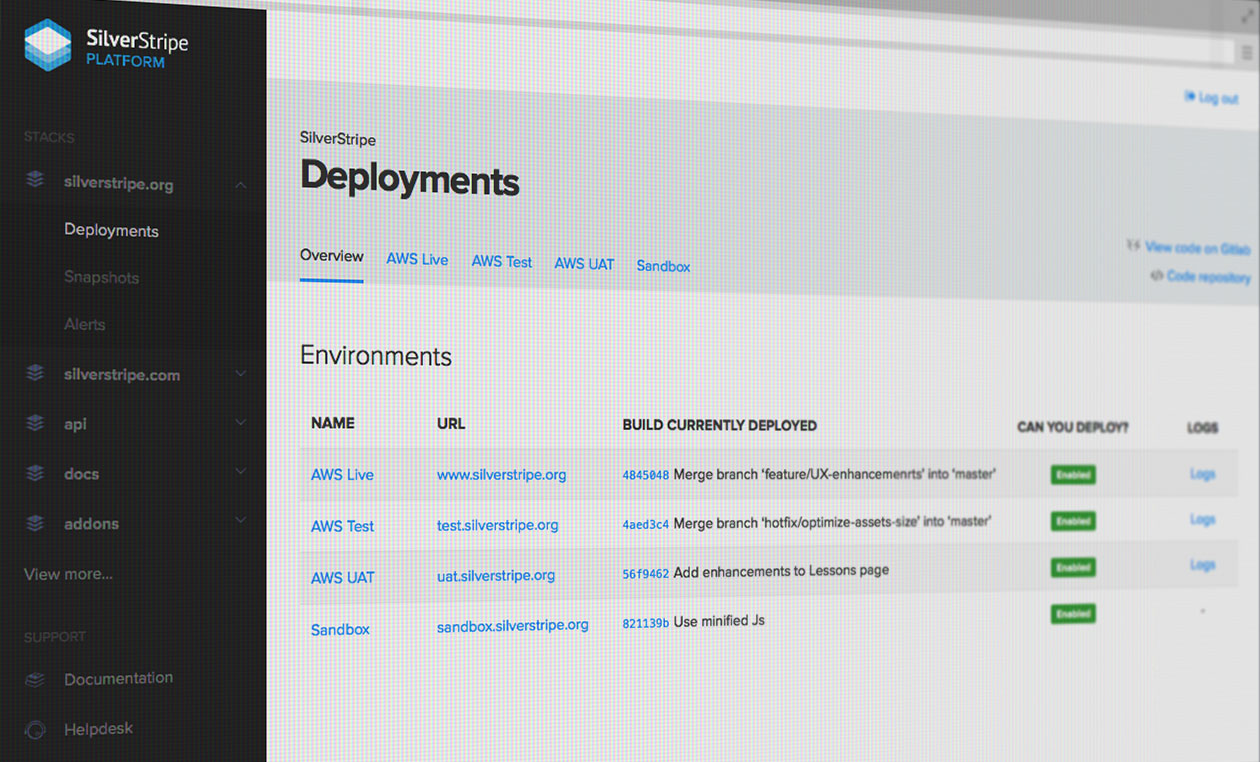
Task: Collapse the silverstripe.org stack chevron
Action: (x=240, y=184)
